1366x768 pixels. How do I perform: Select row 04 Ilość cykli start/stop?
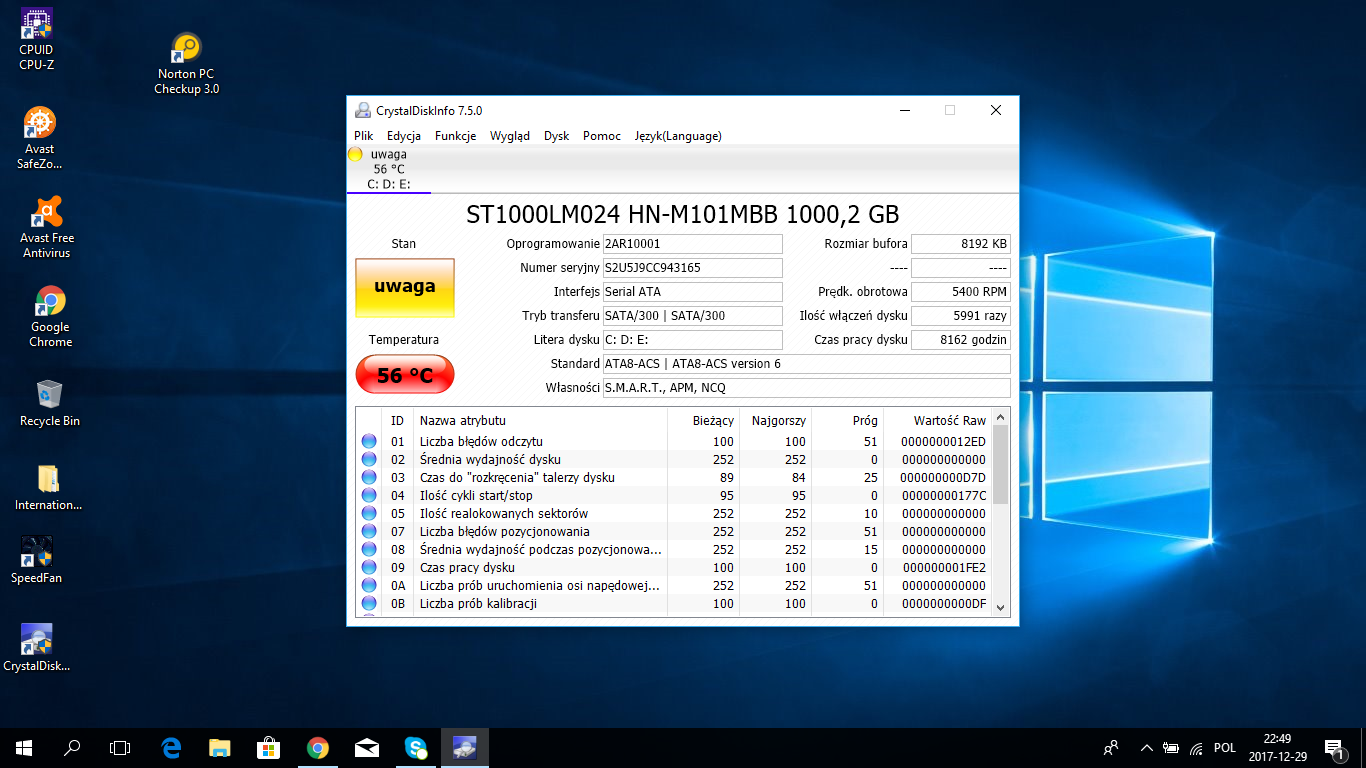coord(674,495)
